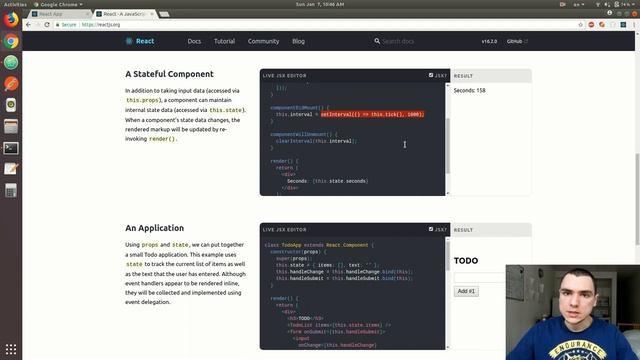The width and height of the screenshot is (640, 360).
Task: Click the React logo in the header
Action: pos(140,41)
